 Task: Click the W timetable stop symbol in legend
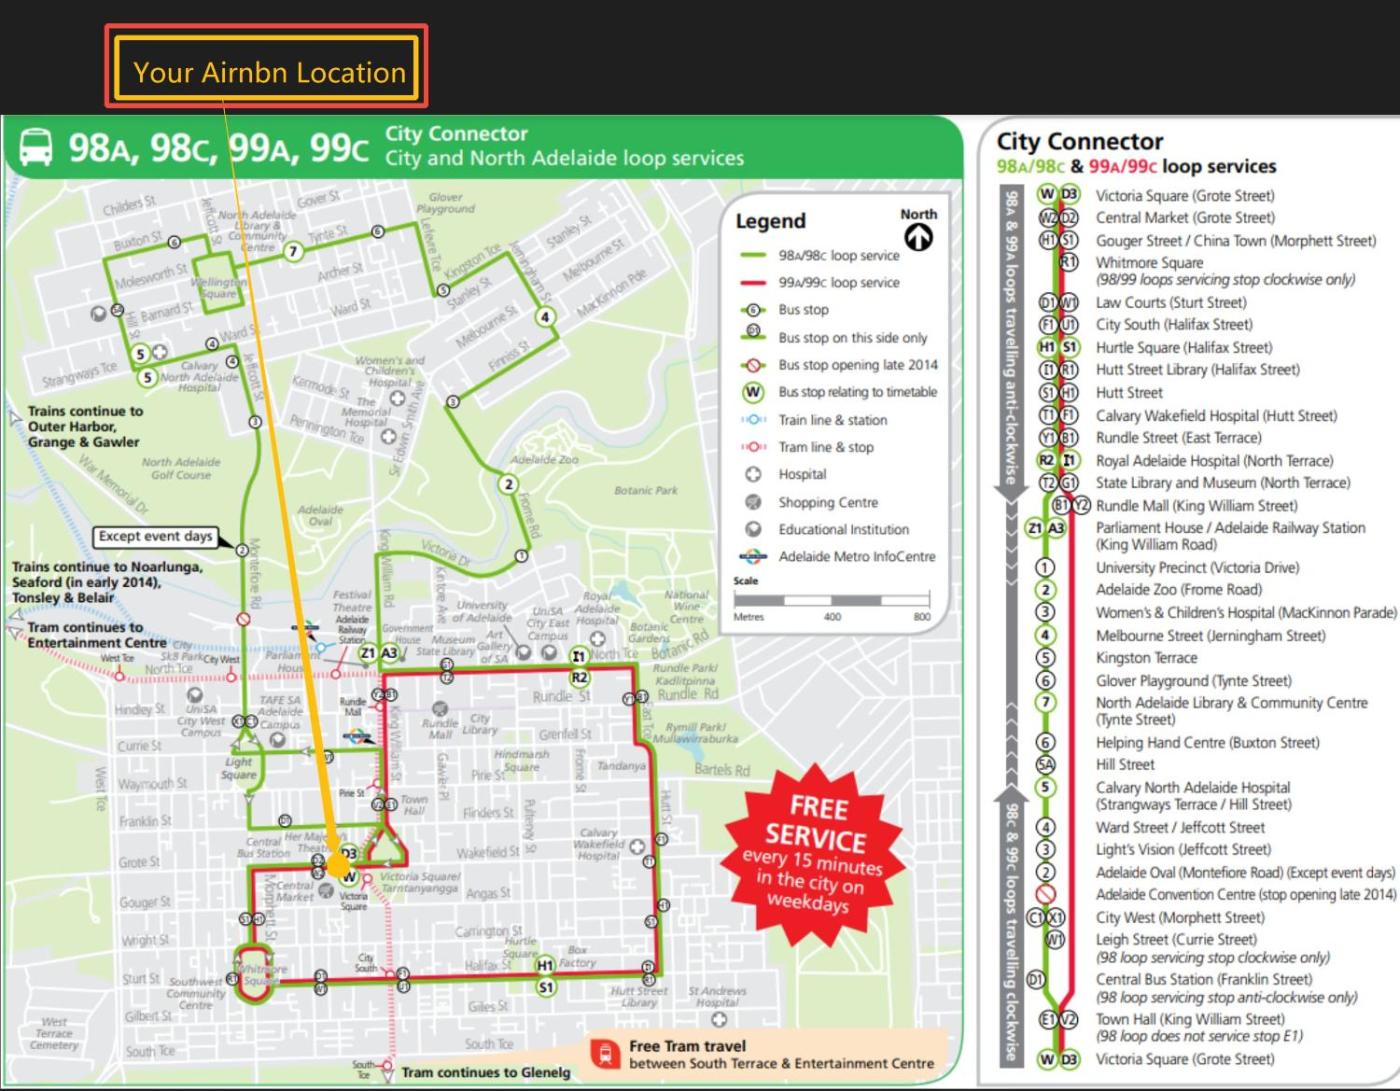[754, 392]
